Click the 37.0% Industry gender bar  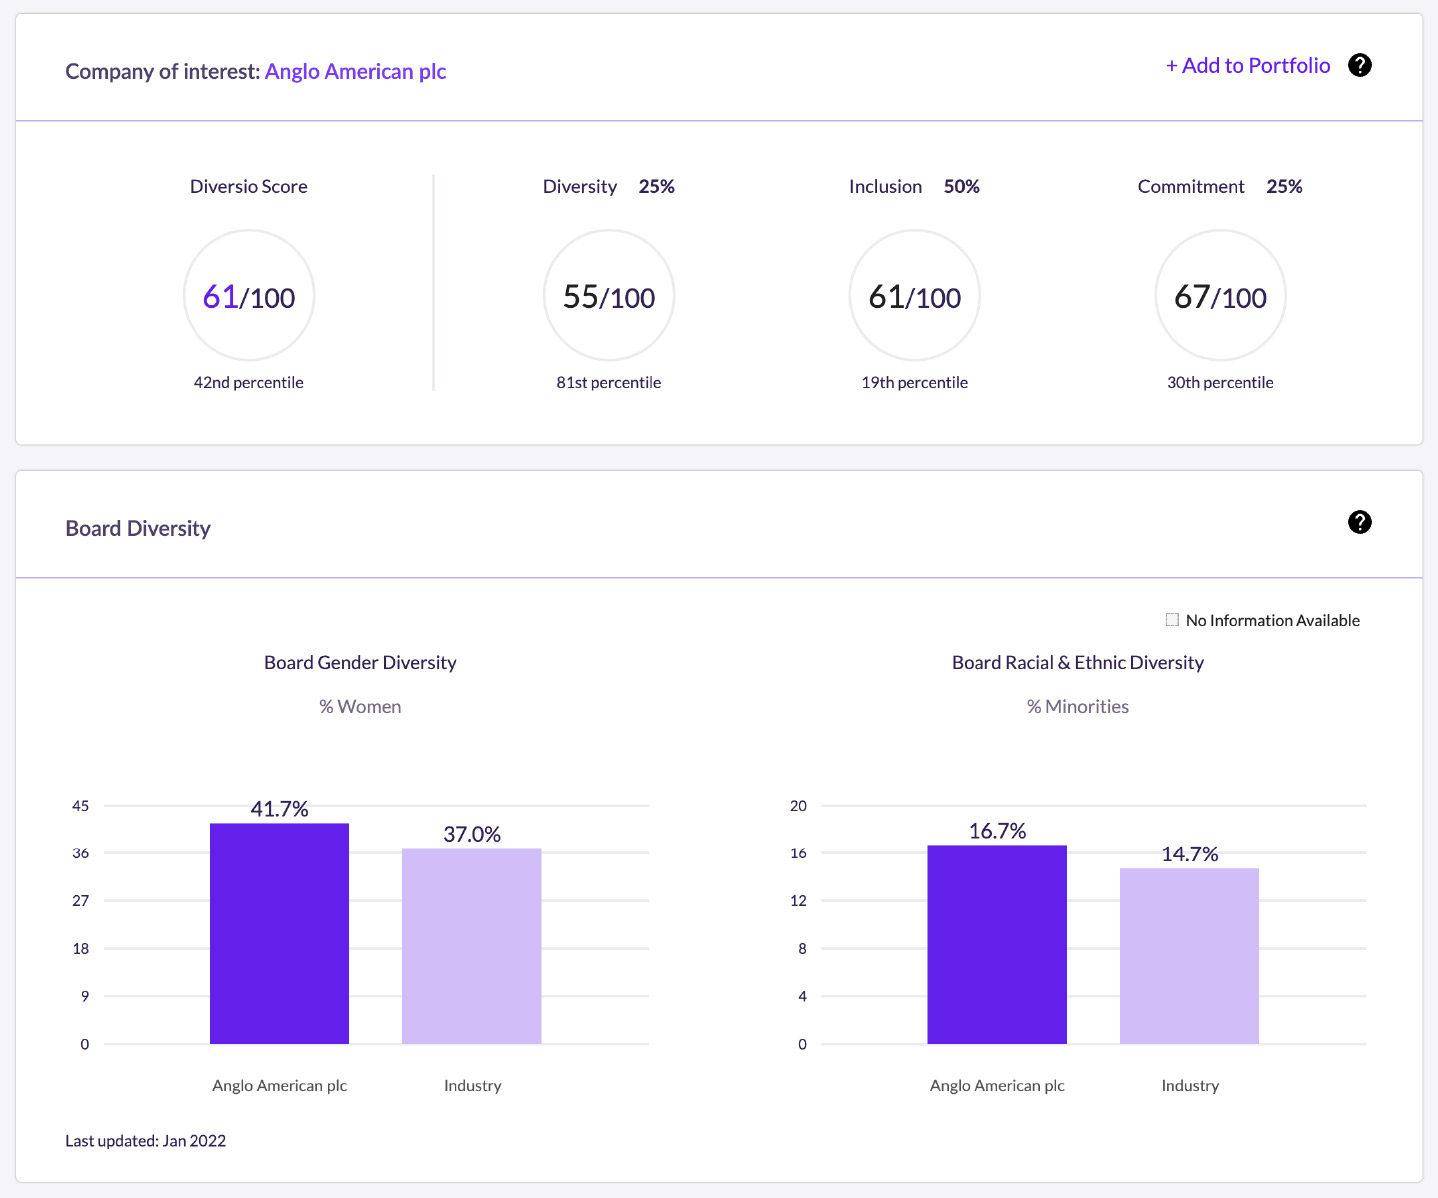click(472, 946)
